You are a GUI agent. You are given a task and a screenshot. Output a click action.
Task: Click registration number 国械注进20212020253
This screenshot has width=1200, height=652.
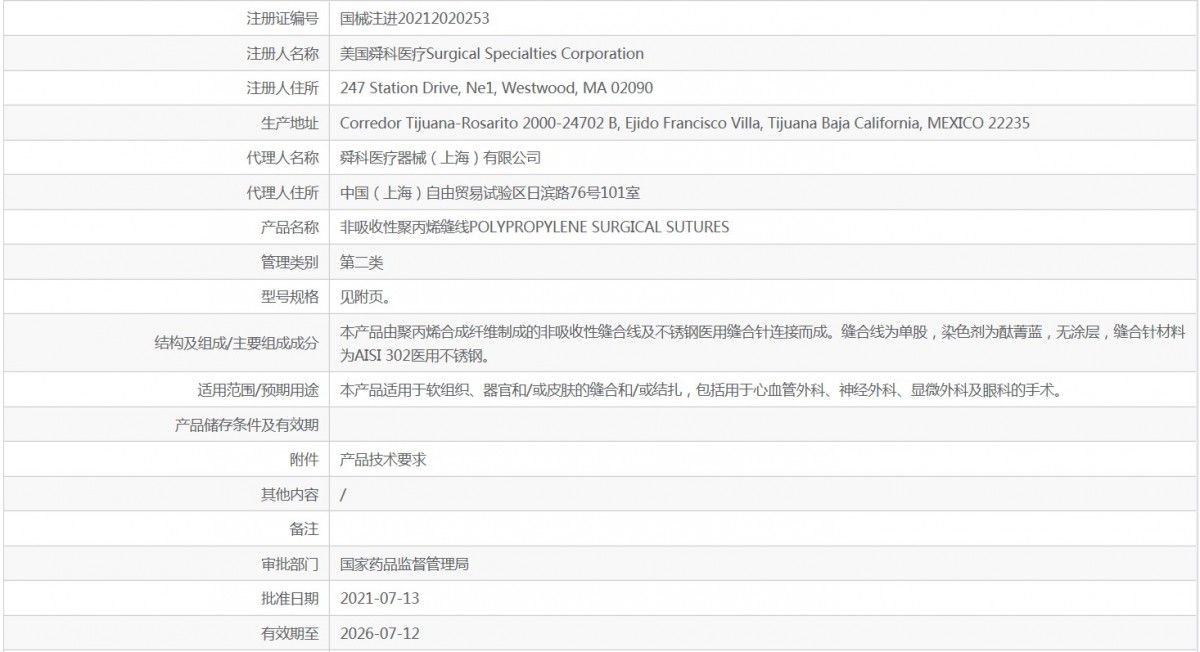tap(415, 18)
